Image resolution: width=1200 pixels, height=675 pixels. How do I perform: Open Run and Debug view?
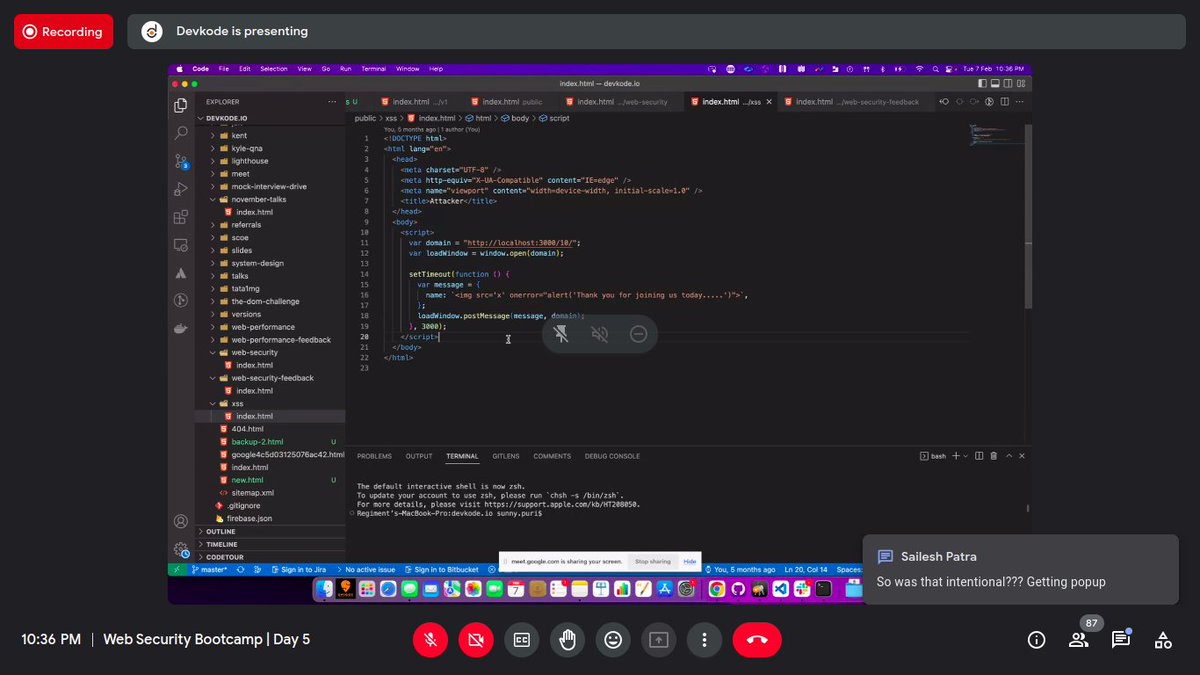coord(181,188)
